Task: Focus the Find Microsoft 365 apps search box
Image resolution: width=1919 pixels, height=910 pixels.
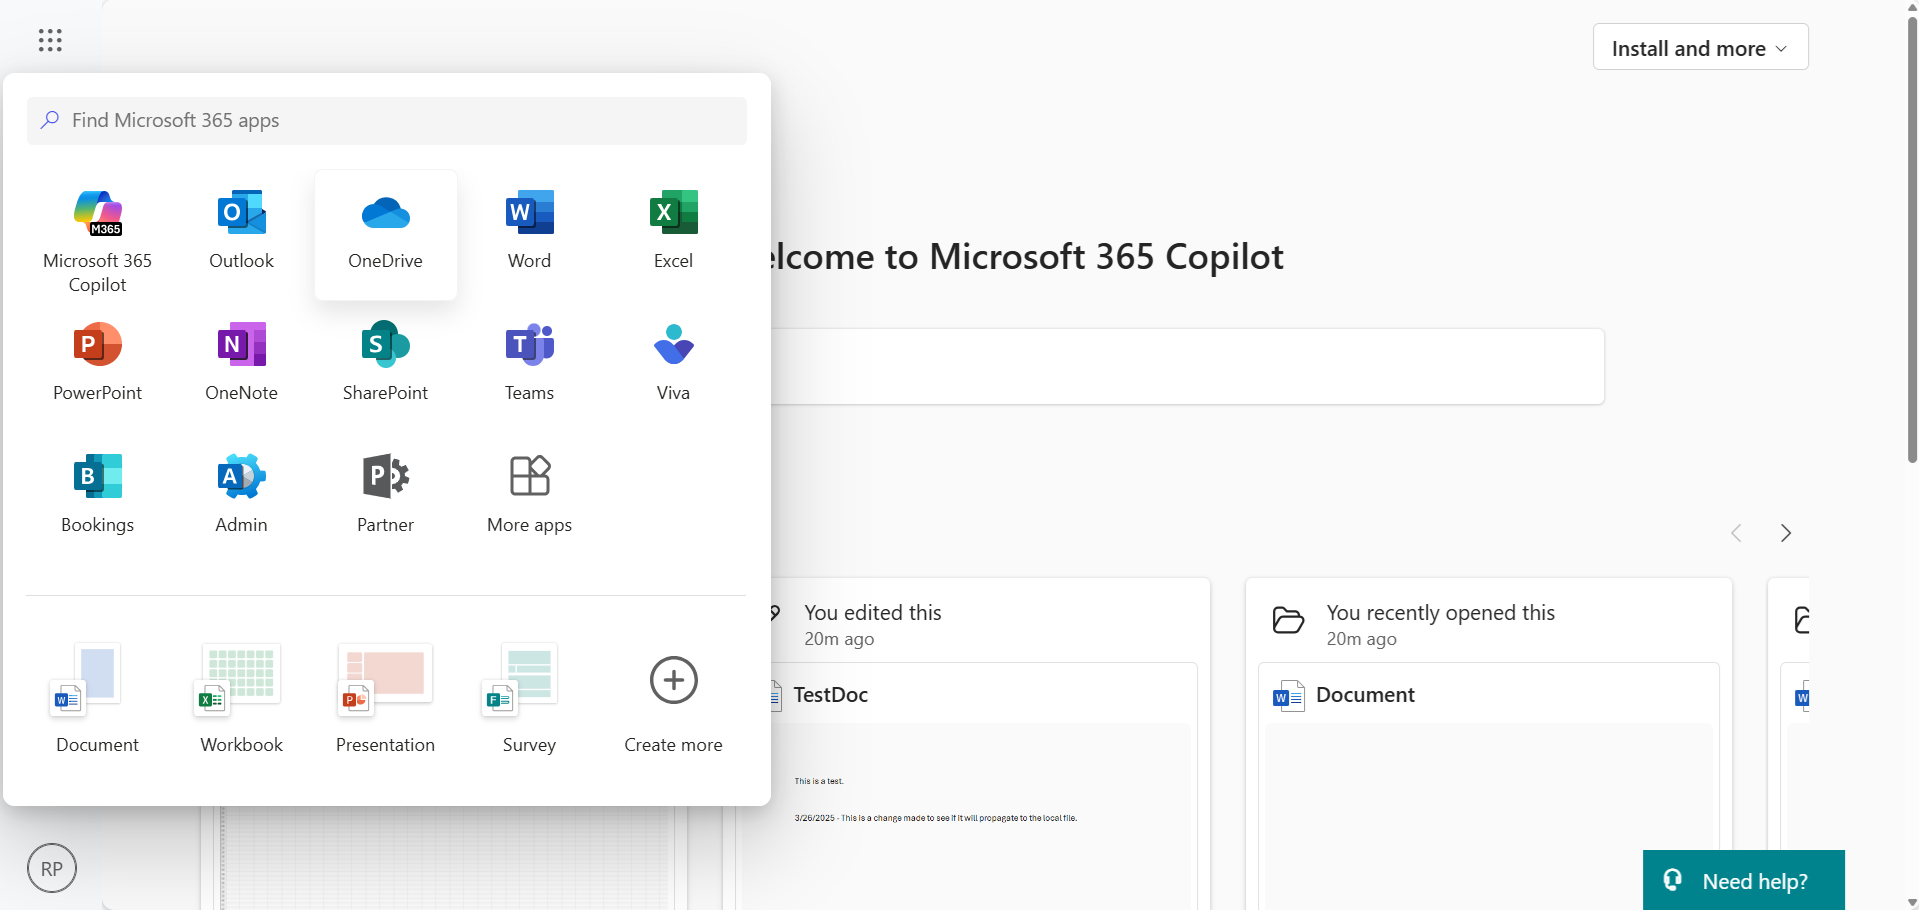Action: pos(387,121)
